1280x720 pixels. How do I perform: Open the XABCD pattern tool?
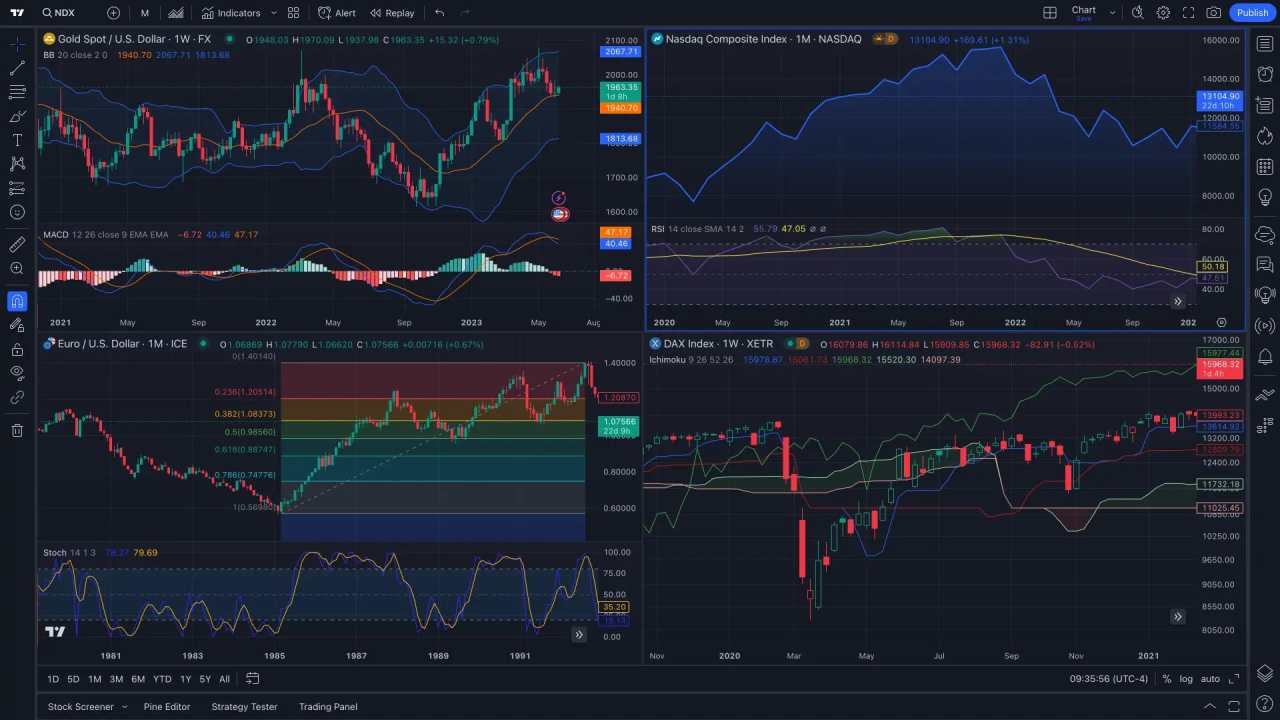(17, 164)
